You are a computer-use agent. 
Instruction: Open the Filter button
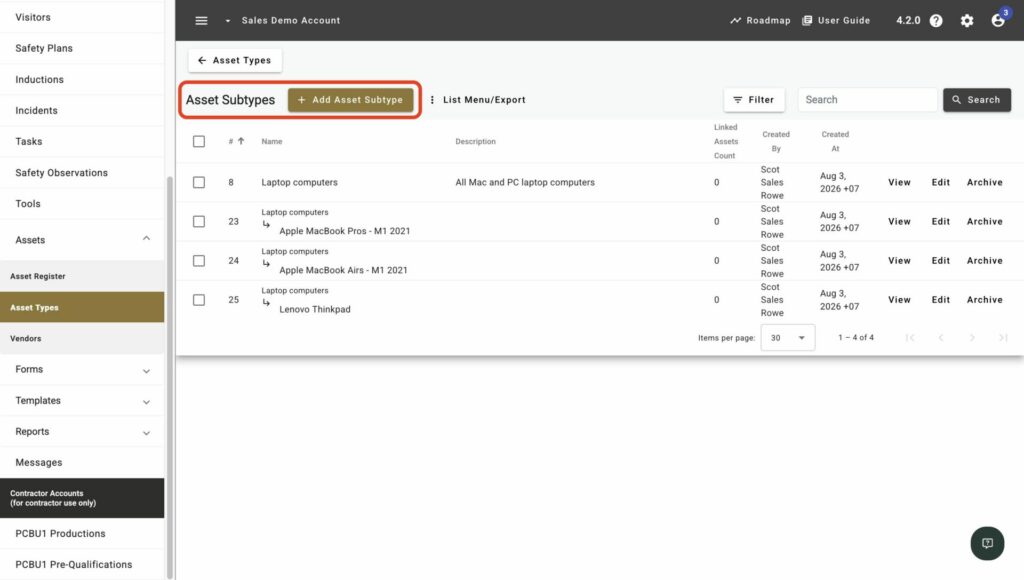[x=754, y=100]
